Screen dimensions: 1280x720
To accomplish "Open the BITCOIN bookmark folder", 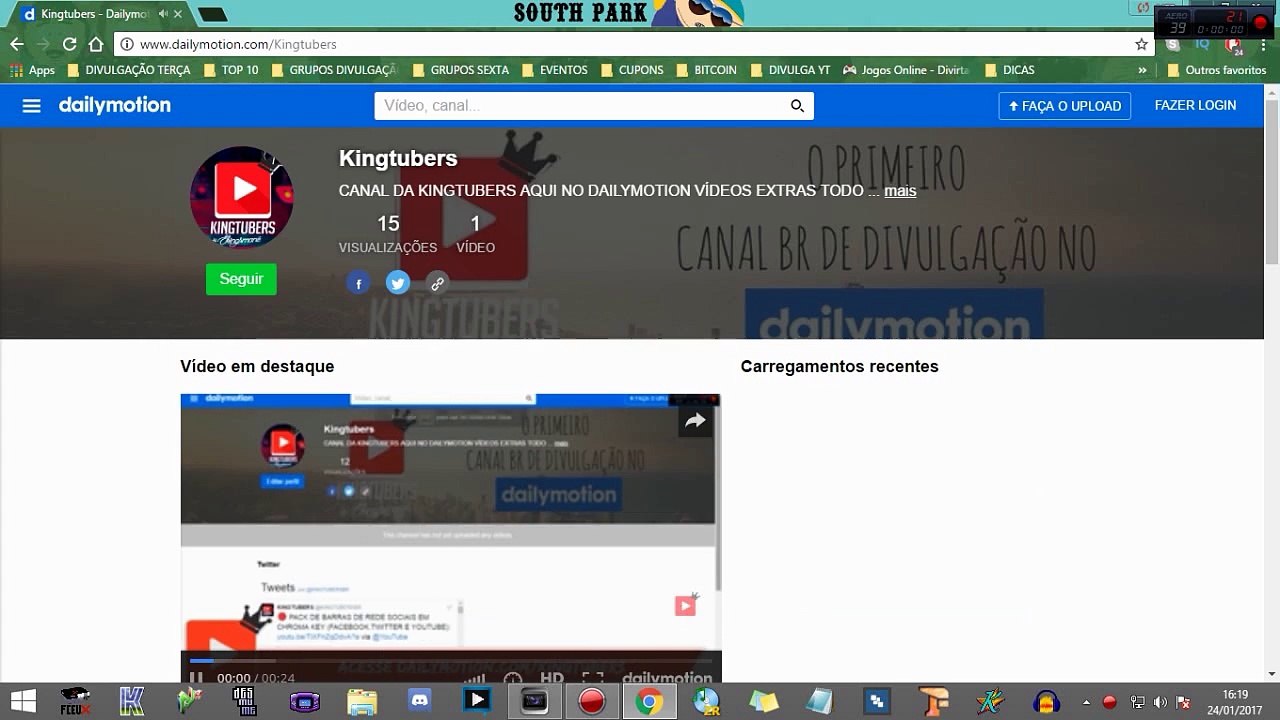I will pos(705,70).
